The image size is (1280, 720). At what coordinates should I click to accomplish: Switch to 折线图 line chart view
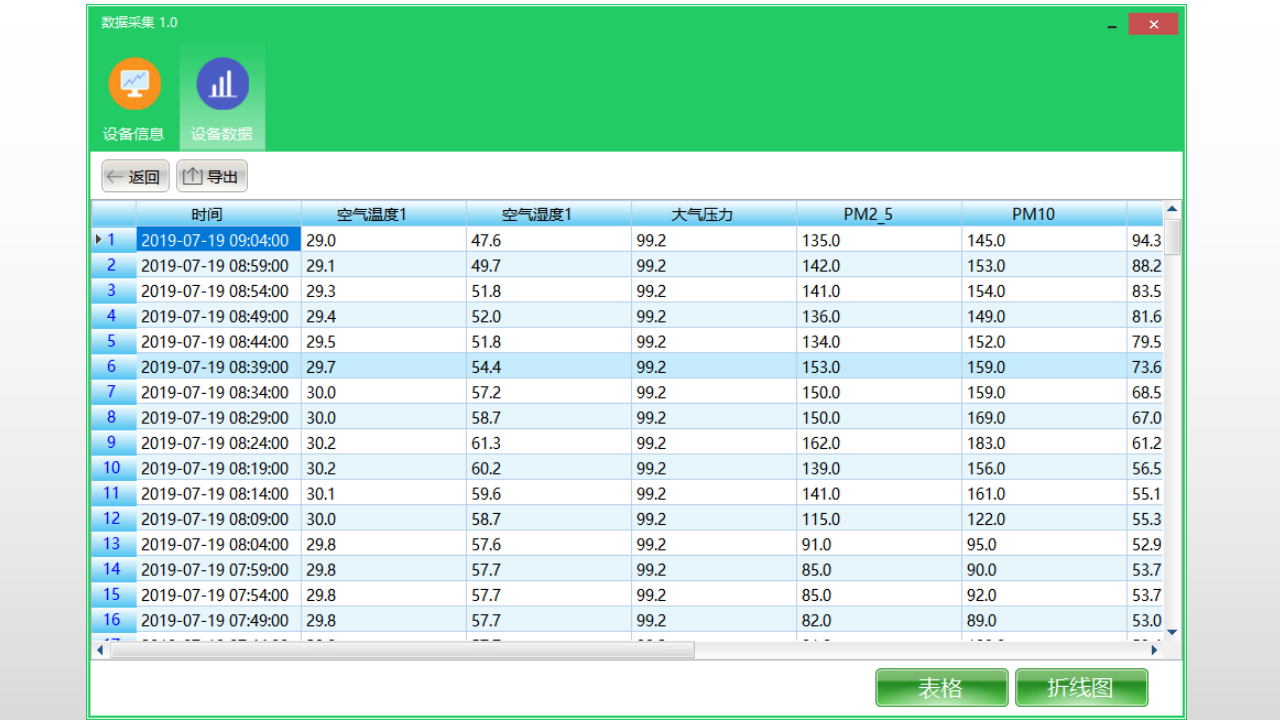[1081, 688]
